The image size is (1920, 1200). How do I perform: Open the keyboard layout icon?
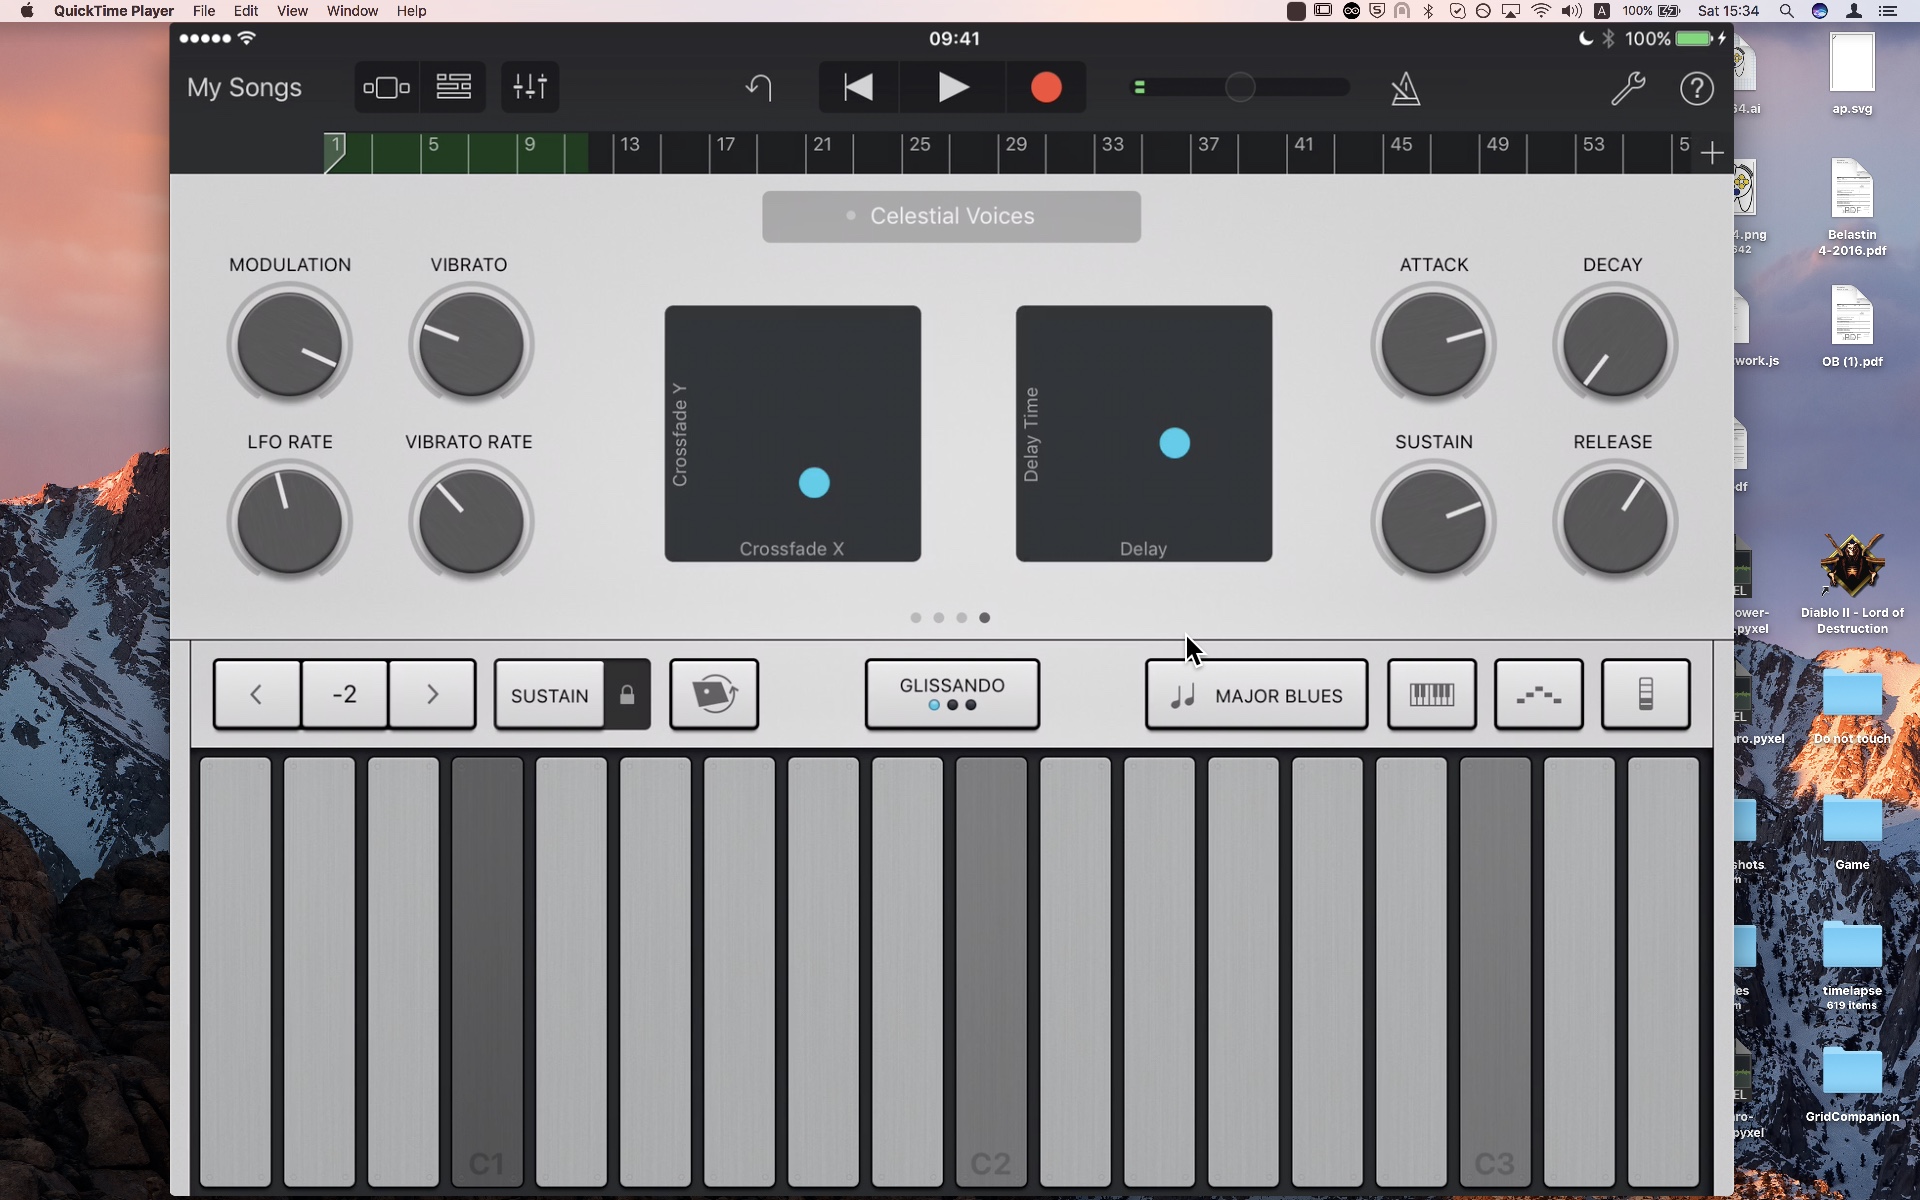1432,694
